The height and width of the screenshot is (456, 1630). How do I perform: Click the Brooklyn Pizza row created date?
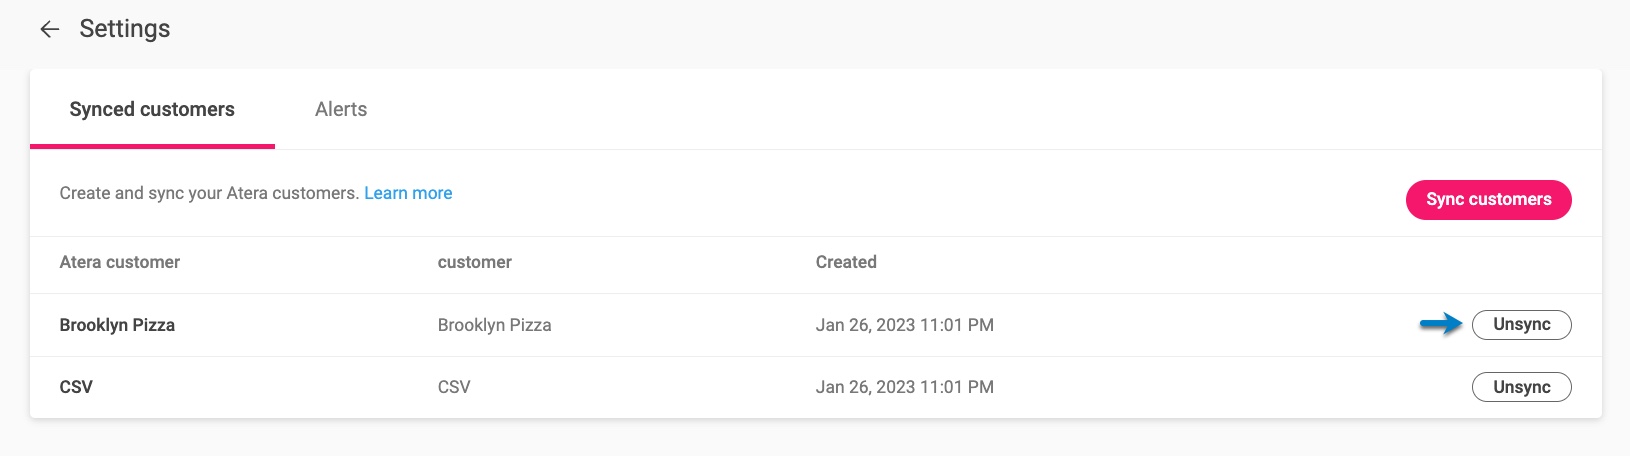(905, 325)
